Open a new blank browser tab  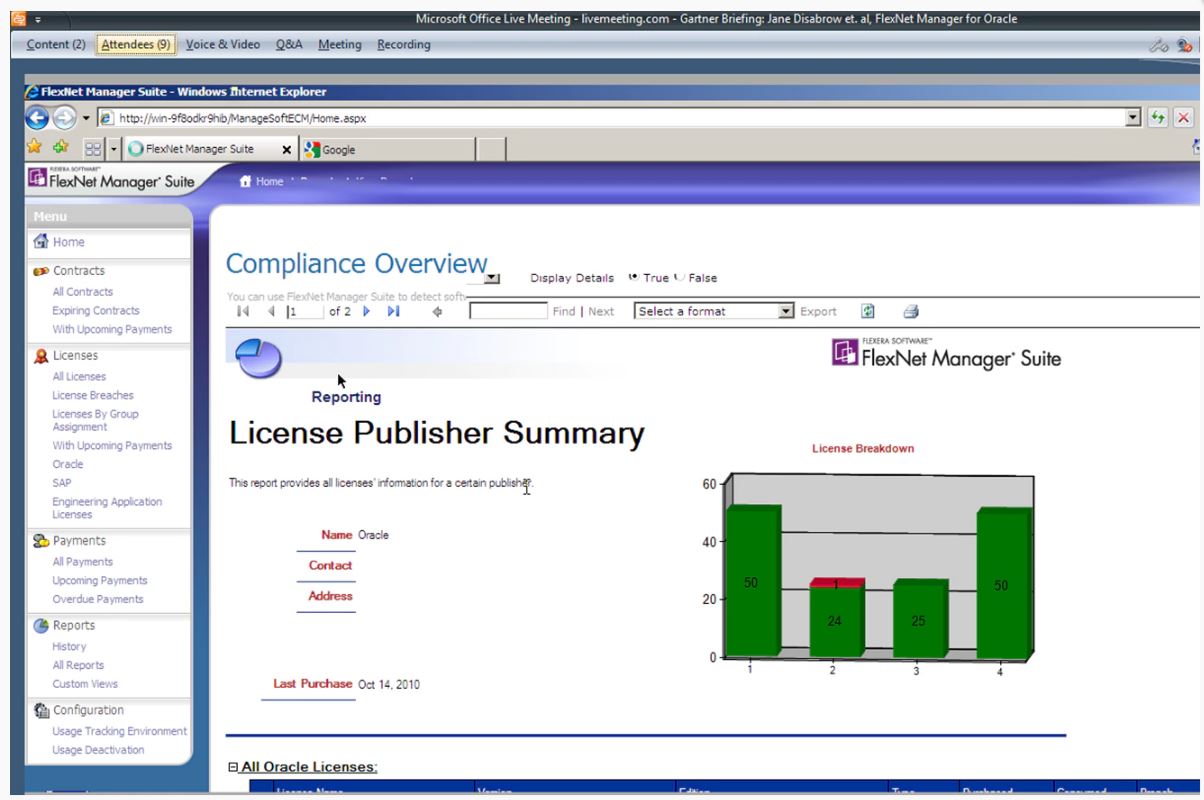click(x=490, y=149)
